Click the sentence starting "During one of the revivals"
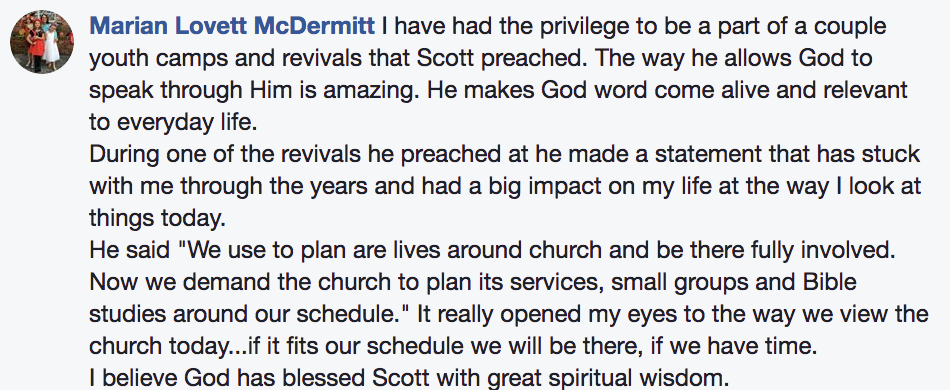Viewport: 950px width, 390px height. [x=505, y=154]
